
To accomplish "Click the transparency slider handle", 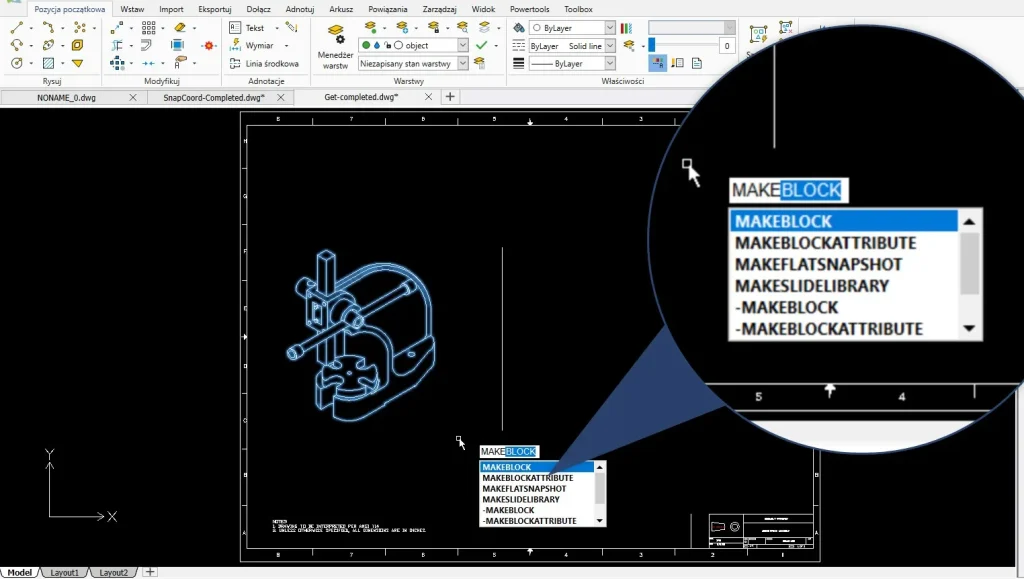I will point(652,46).
